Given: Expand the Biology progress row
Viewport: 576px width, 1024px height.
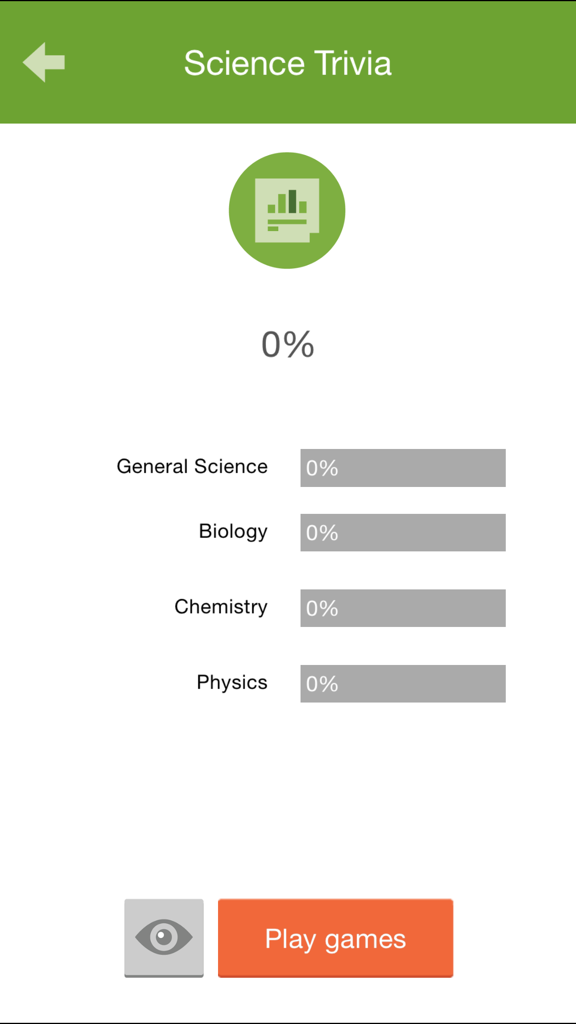Looking at the screenshot, I should 233,532.
